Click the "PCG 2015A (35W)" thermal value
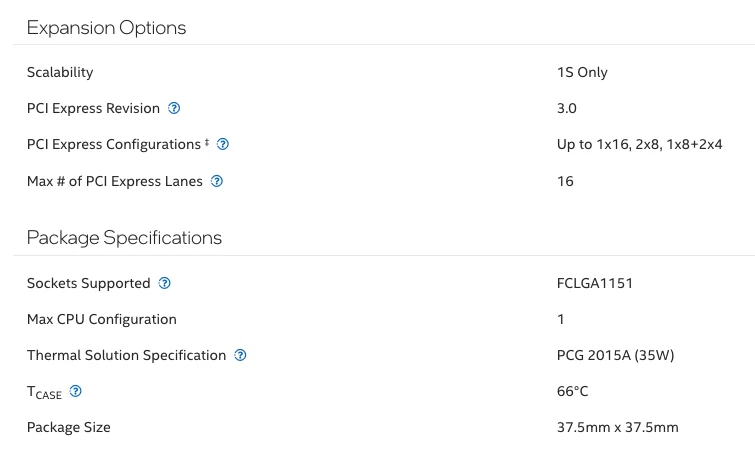The height and width of the screenshot is (465, 755). (618, 355)
